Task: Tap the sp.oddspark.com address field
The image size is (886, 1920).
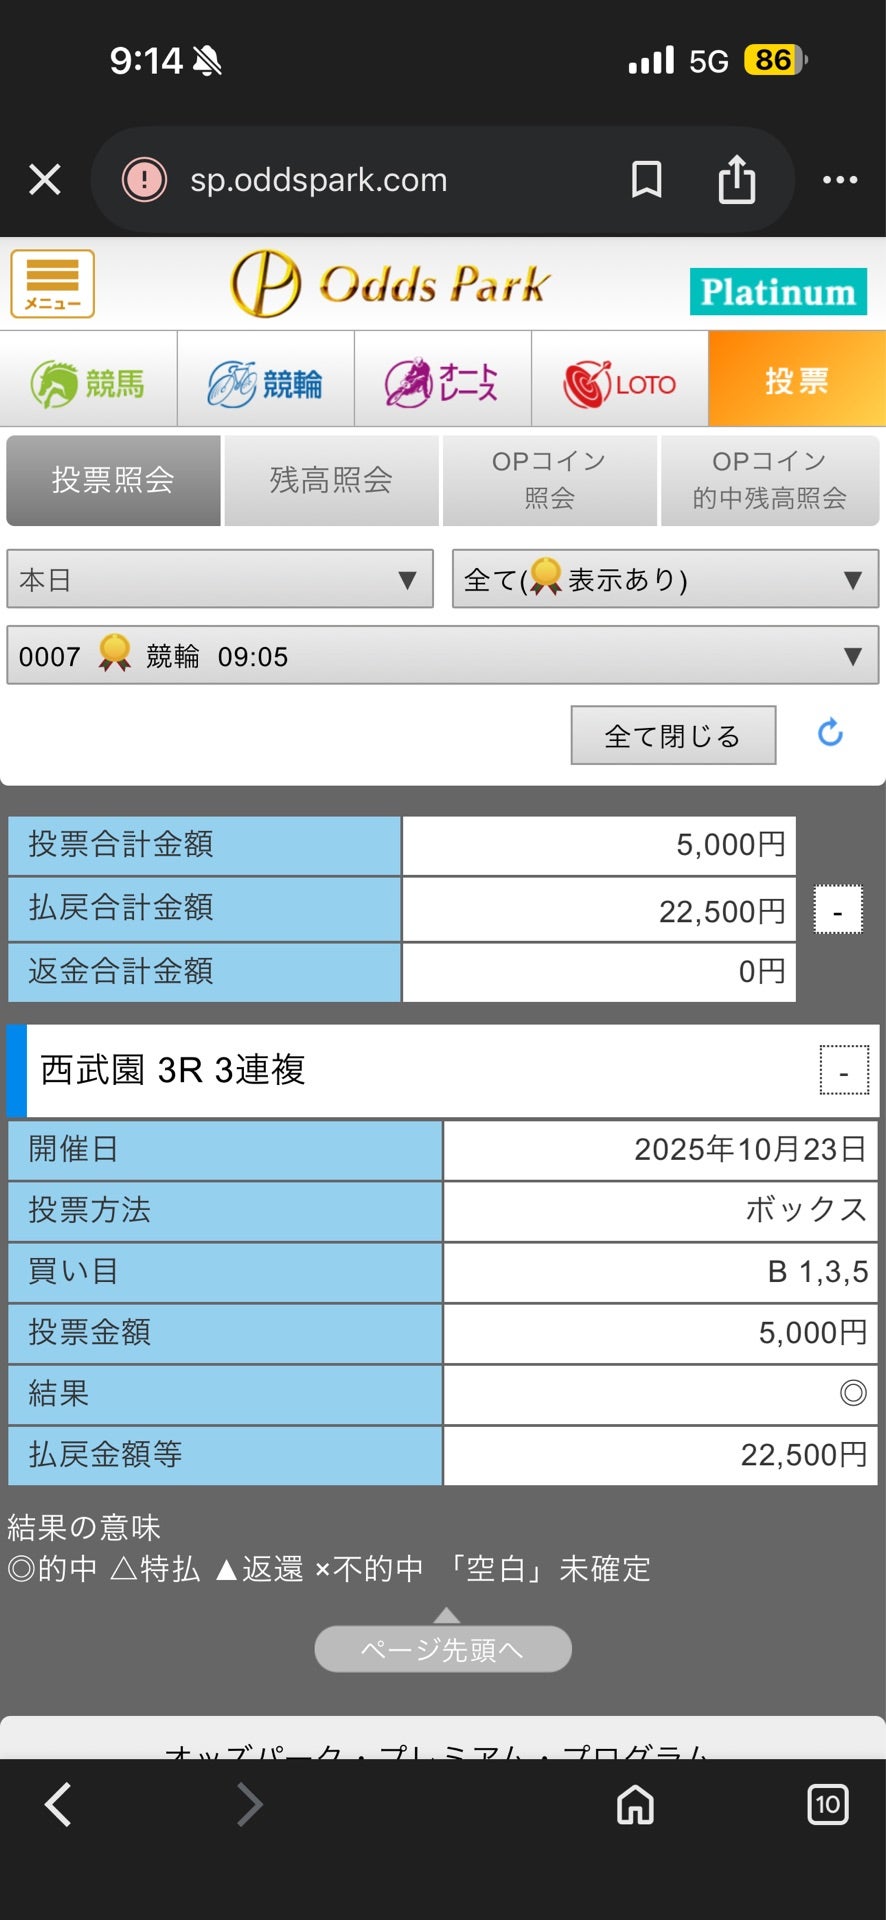Action: click(380, 180)
